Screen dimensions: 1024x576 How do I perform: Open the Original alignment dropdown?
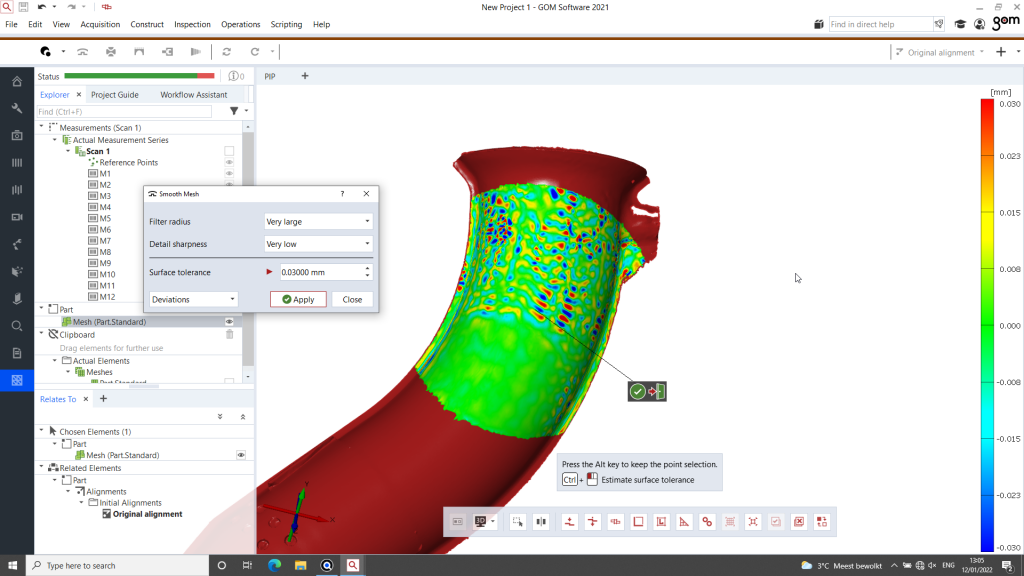940,52
